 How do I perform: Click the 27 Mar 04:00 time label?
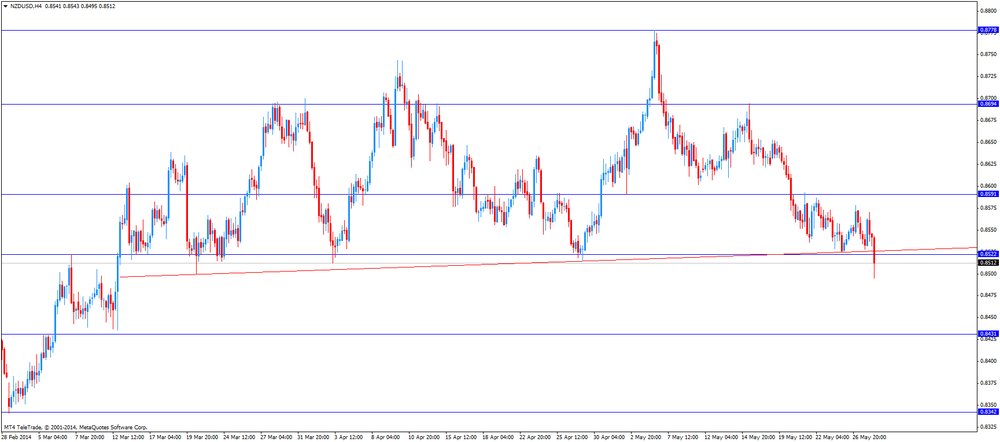click(x=277, y=438)
